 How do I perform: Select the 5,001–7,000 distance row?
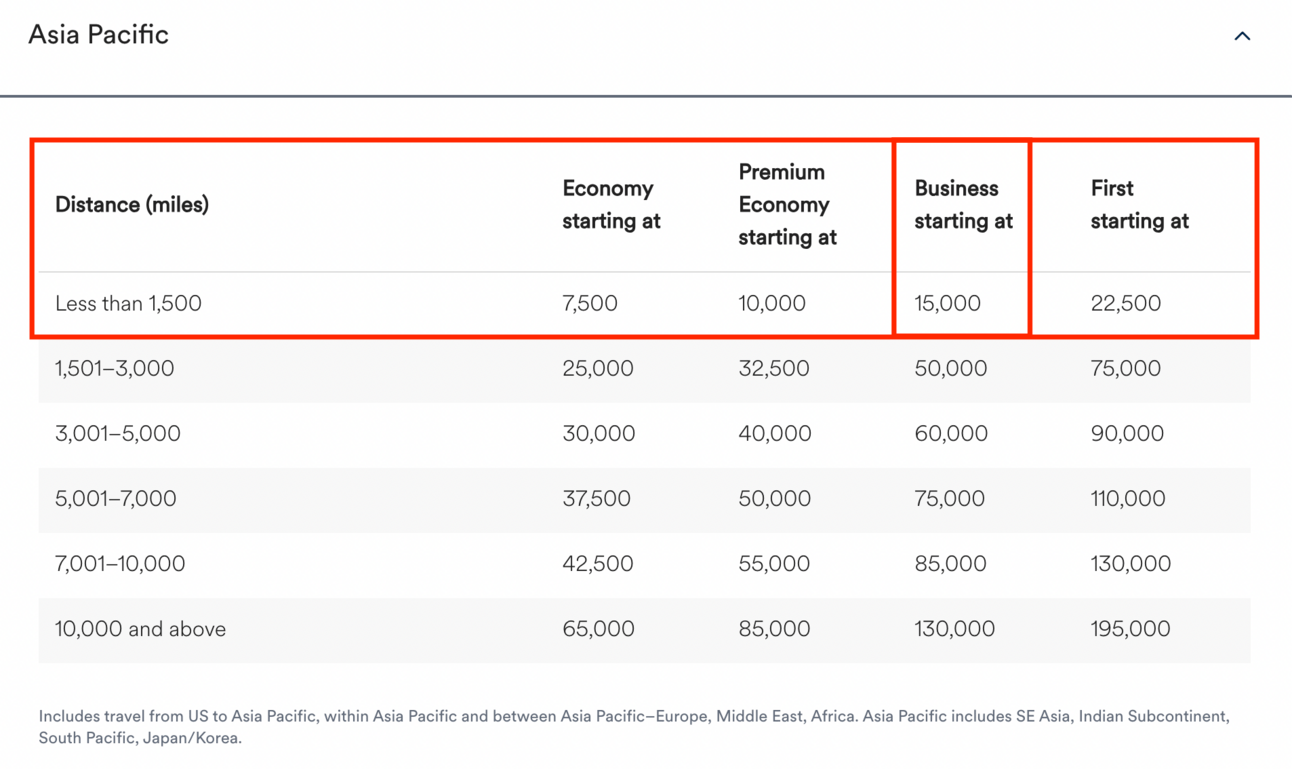click(x=644, y=498)
